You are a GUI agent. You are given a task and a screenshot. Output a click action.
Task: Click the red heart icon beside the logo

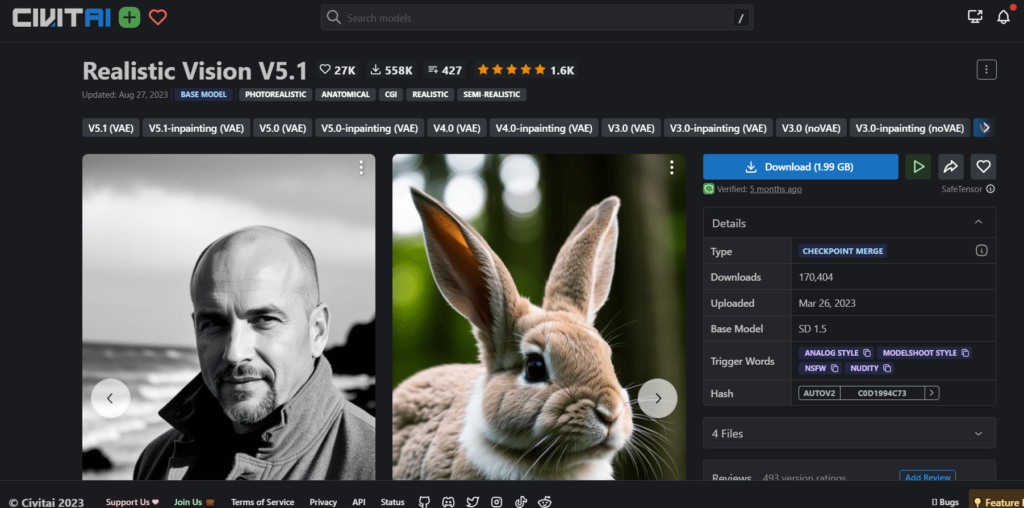[157, 17]
